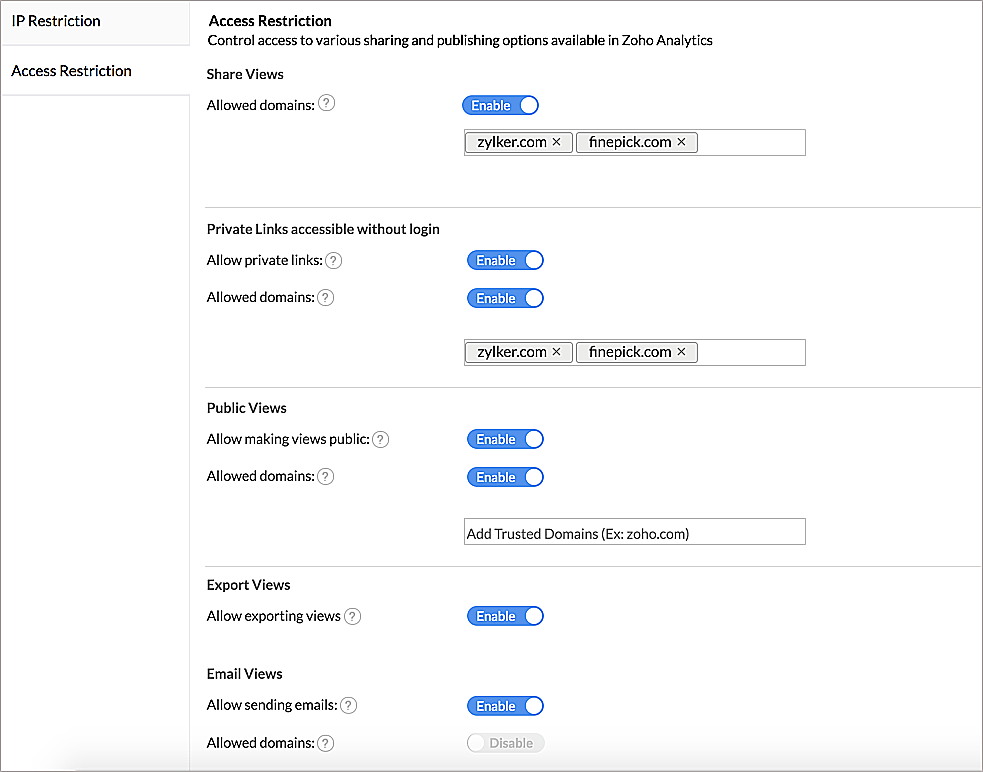Click help icon for Email Views Allowed domains

point(325,743)
